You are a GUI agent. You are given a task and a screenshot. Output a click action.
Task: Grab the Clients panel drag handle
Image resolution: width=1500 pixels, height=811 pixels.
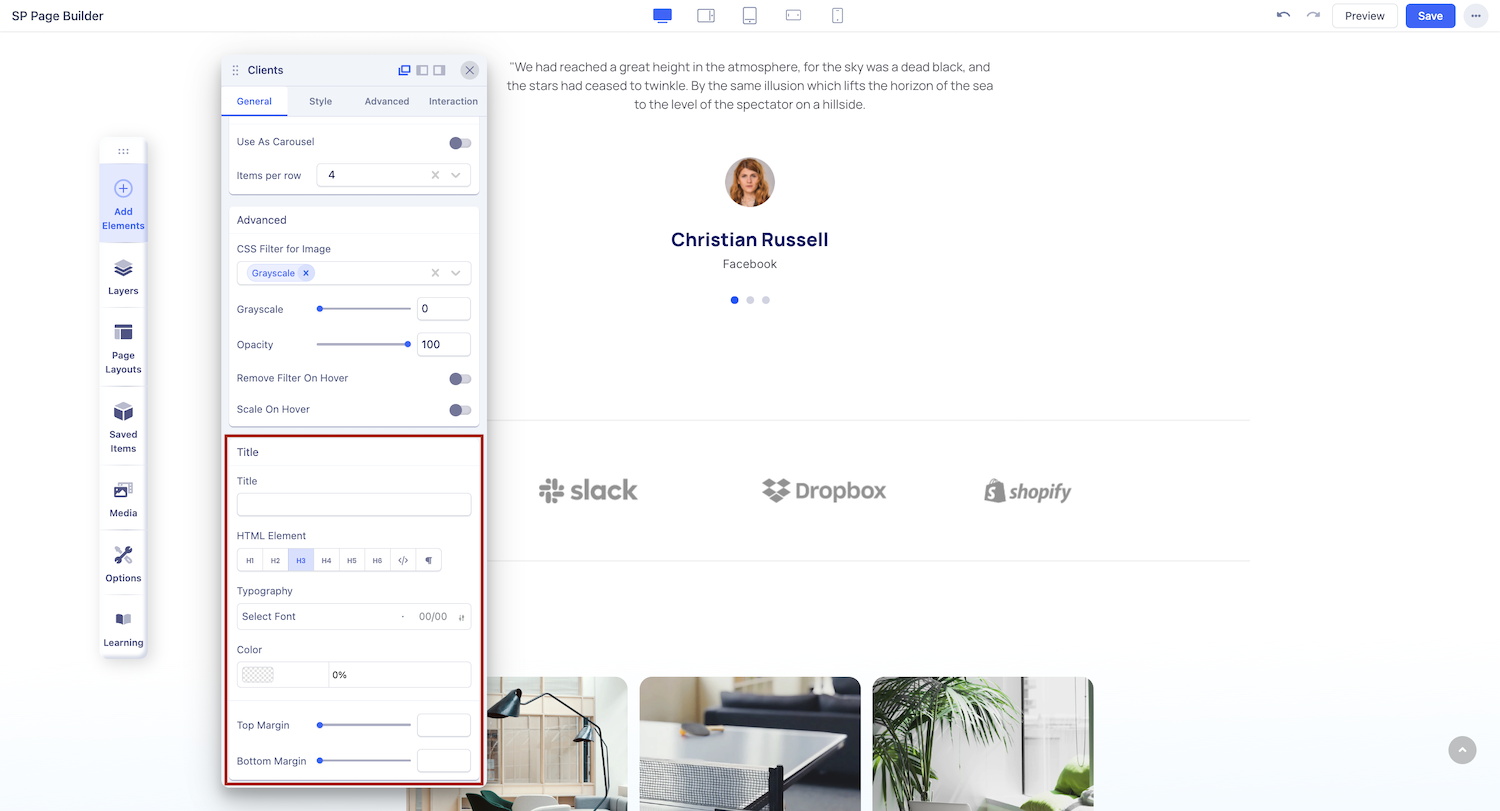pos(236,70)
